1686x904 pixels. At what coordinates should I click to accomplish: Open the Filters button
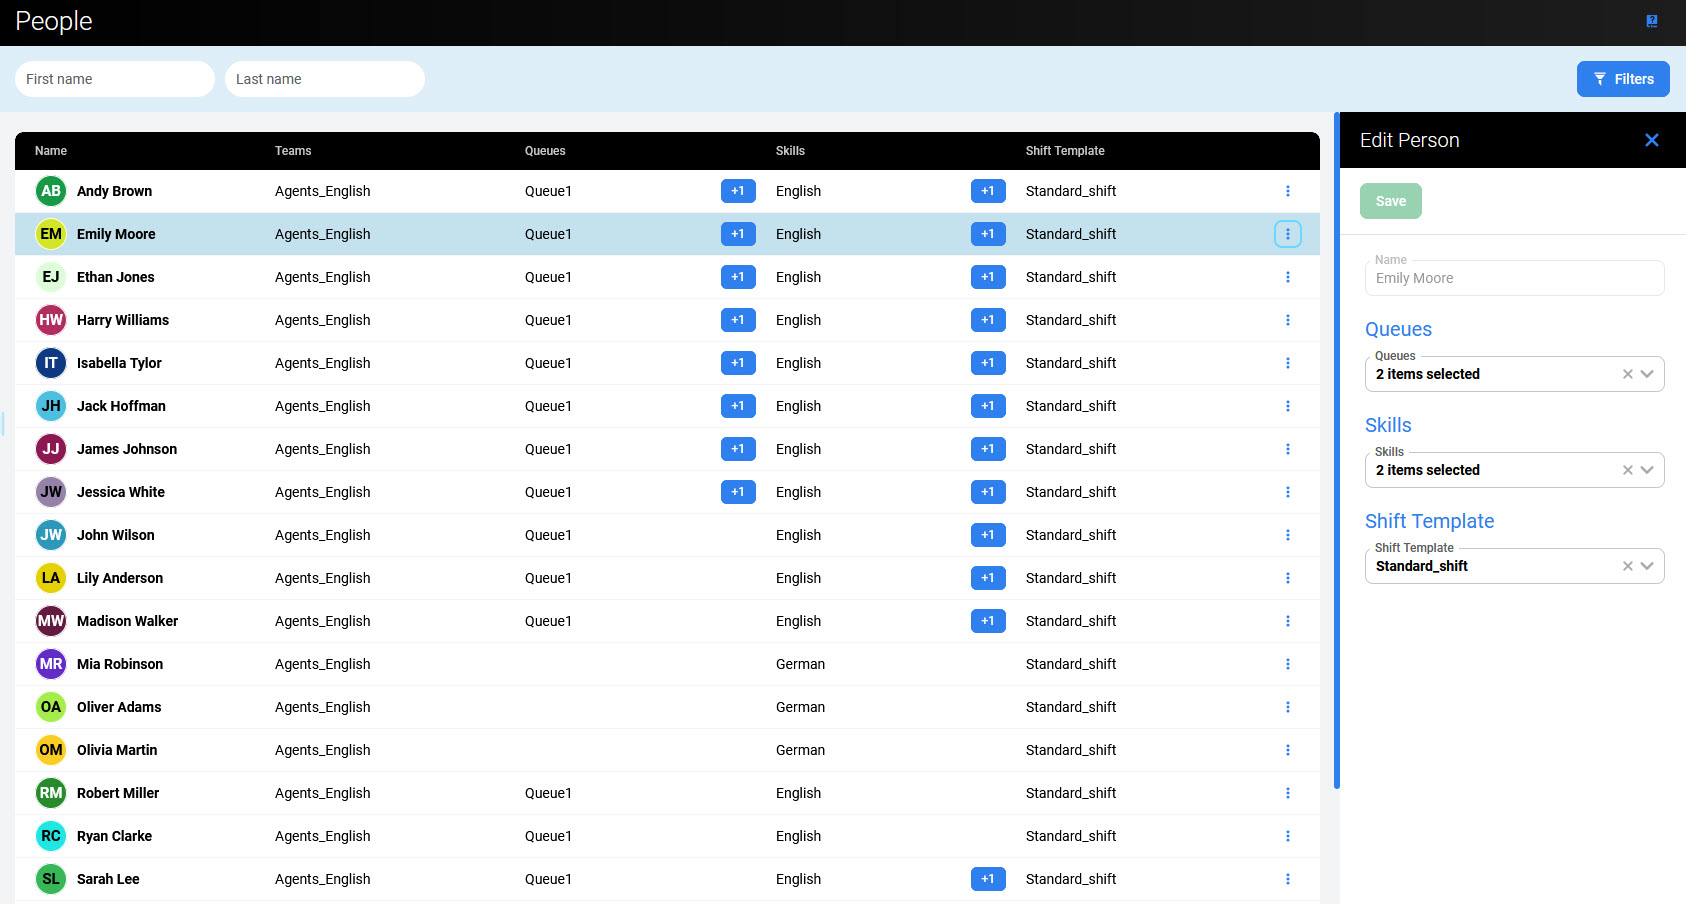click(1622, 79)
